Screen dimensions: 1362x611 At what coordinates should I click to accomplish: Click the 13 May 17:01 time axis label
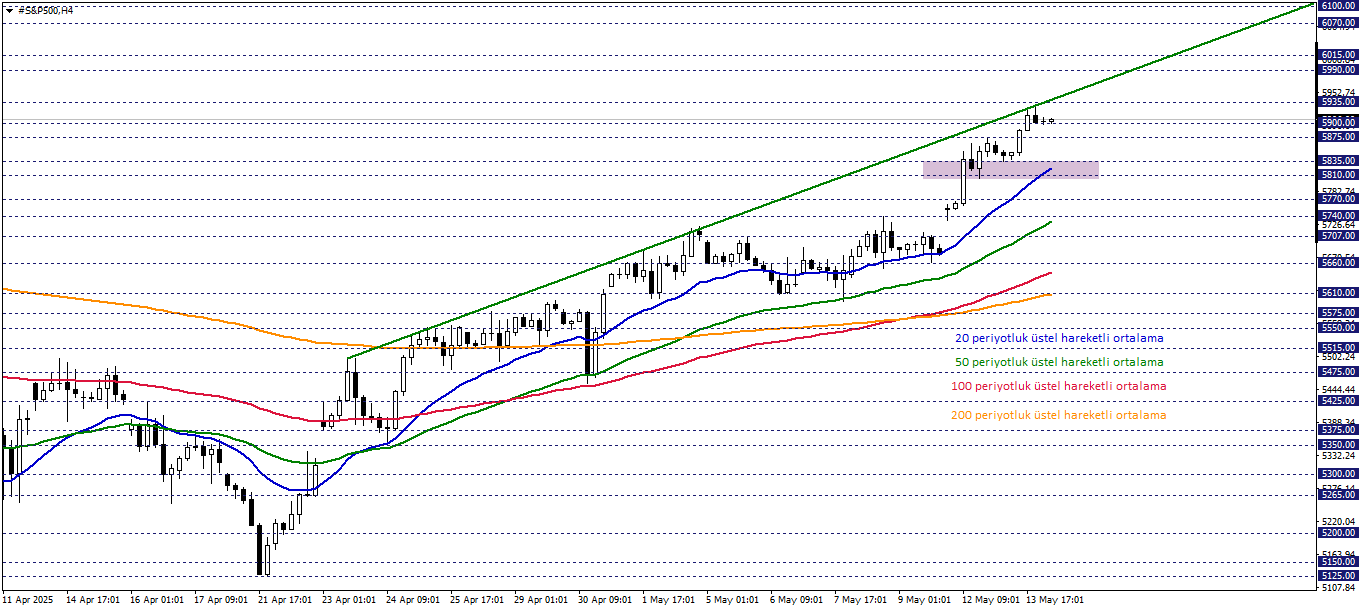[x=1054, y=600]
